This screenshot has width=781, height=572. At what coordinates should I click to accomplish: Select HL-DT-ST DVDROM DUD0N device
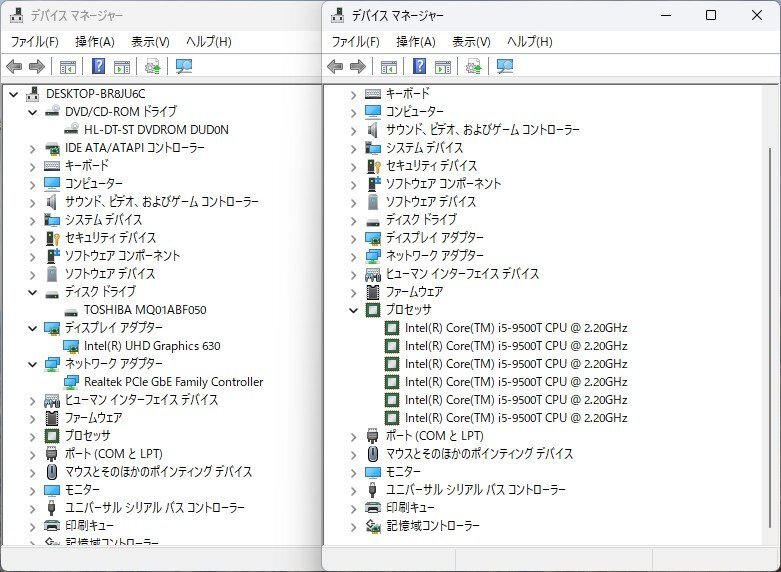coord(156,130)
